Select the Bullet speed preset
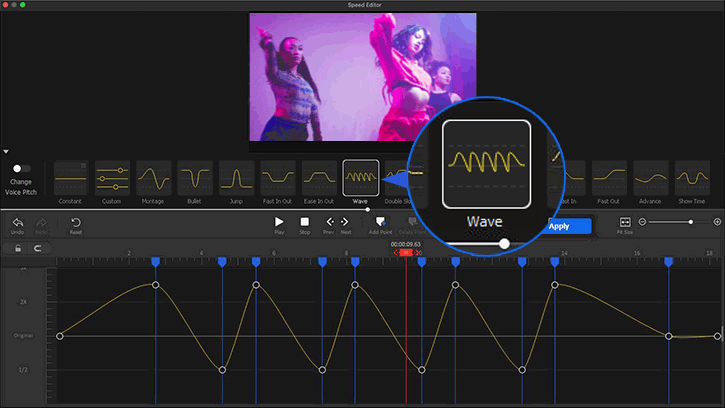 195,178
